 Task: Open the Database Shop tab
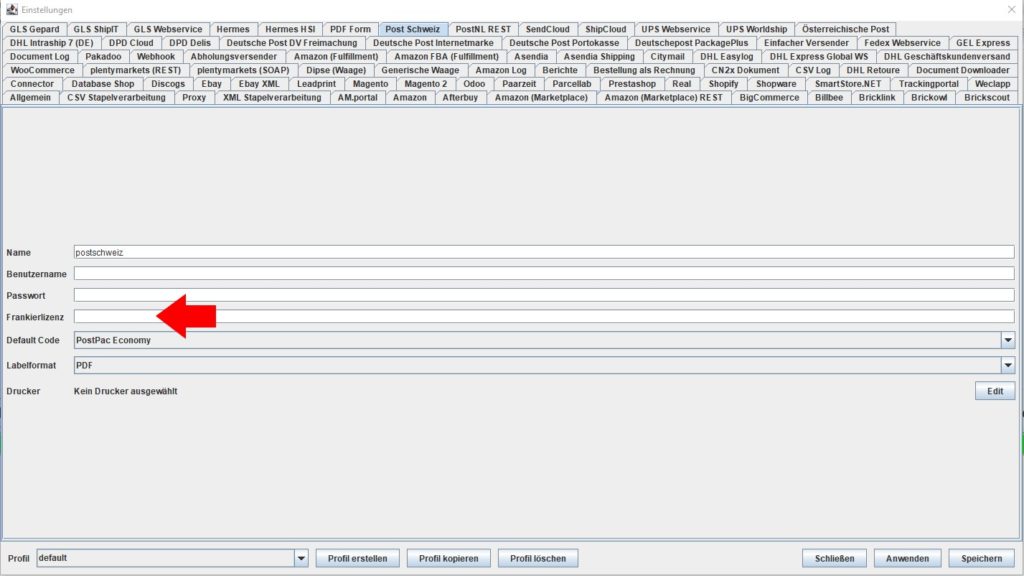(103, 84)
